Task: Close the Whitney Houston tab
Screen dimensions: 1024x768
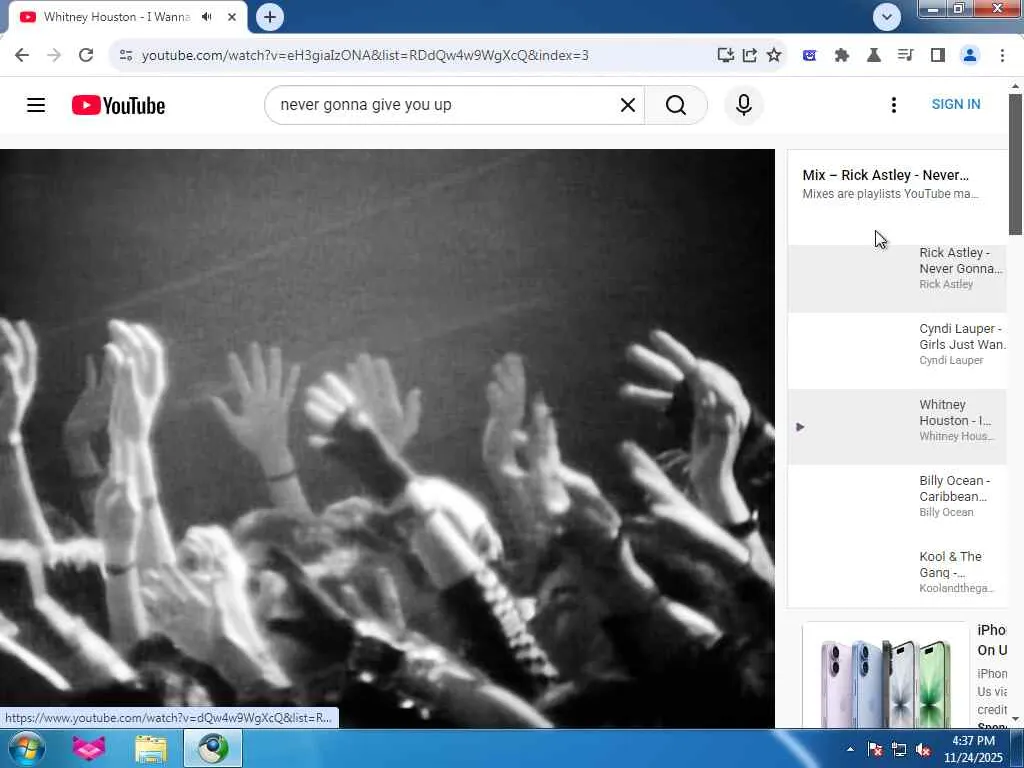Action: tap(232, 17)
